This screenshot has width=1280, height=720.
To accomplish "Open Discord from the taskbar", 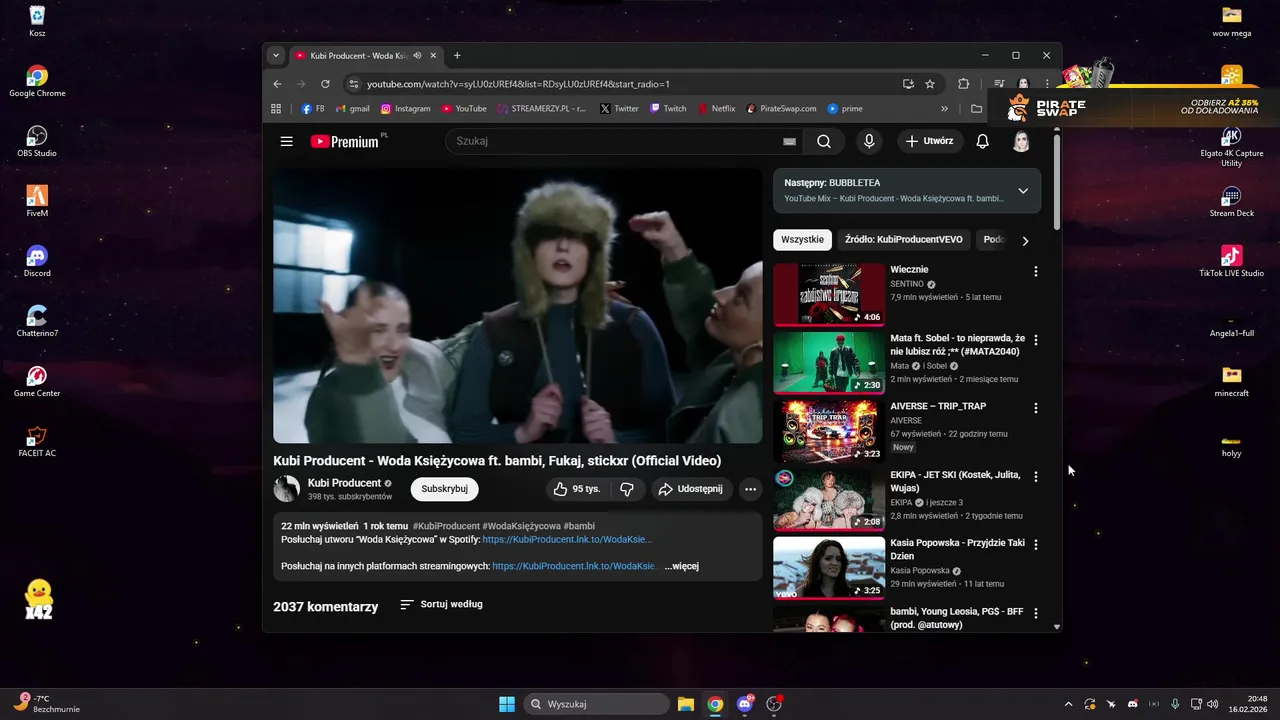I will pos(744,704).
